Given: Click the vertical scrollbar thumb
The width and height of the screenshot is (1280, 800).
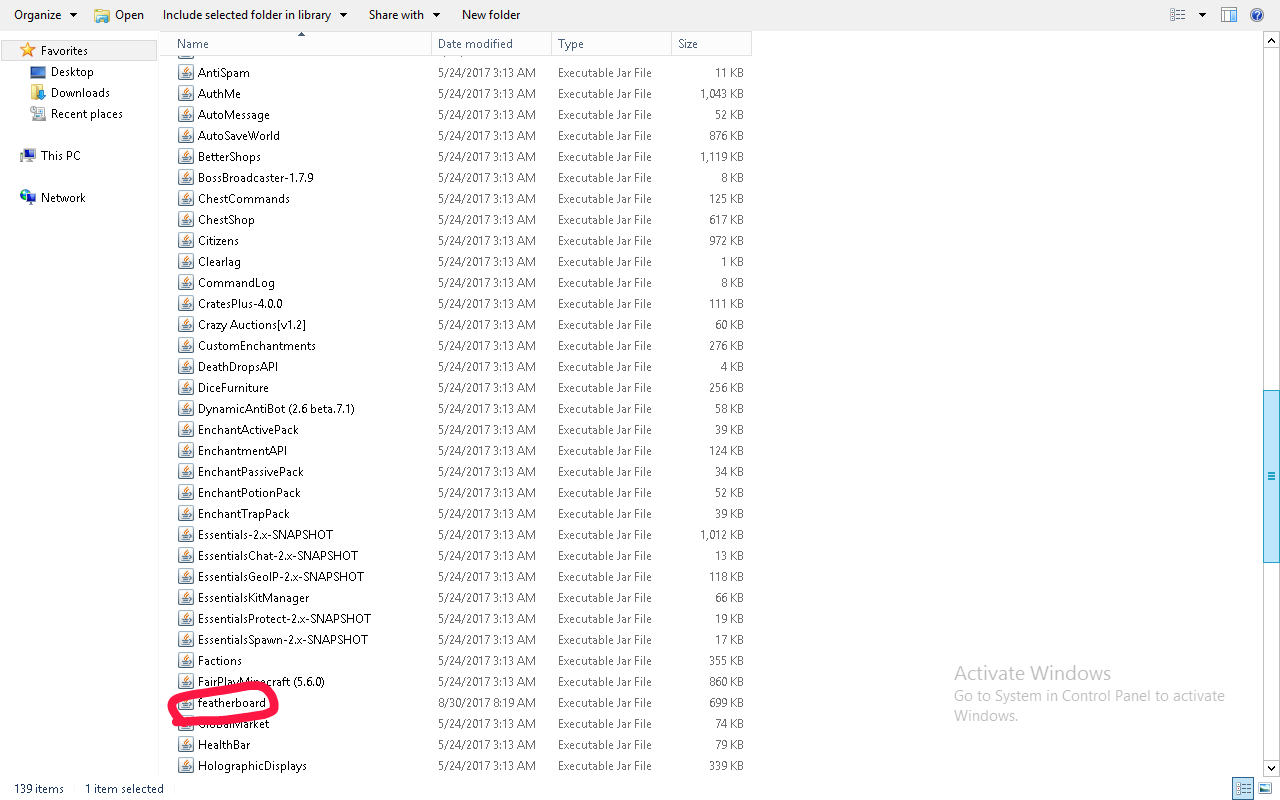Looking at the screenshot, I should [x=1272, y=476].
